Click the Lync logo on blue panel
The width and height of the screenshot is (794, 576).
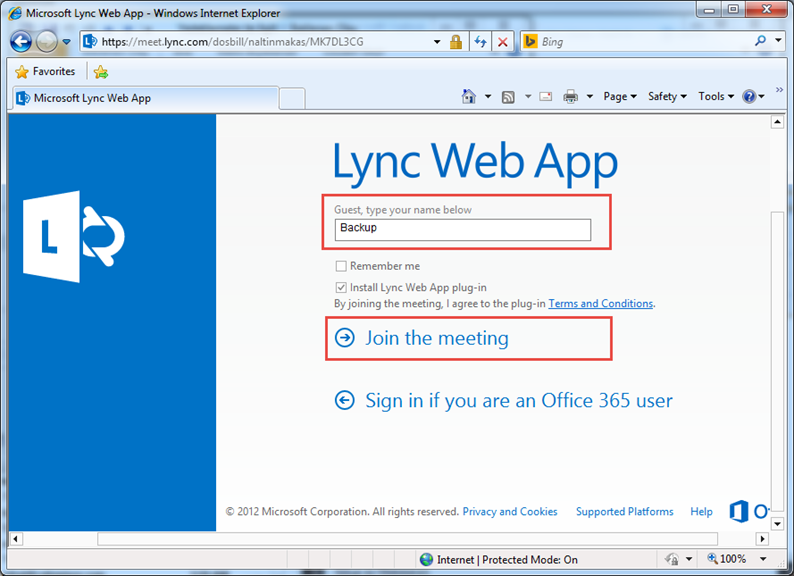tap(74, 237)
